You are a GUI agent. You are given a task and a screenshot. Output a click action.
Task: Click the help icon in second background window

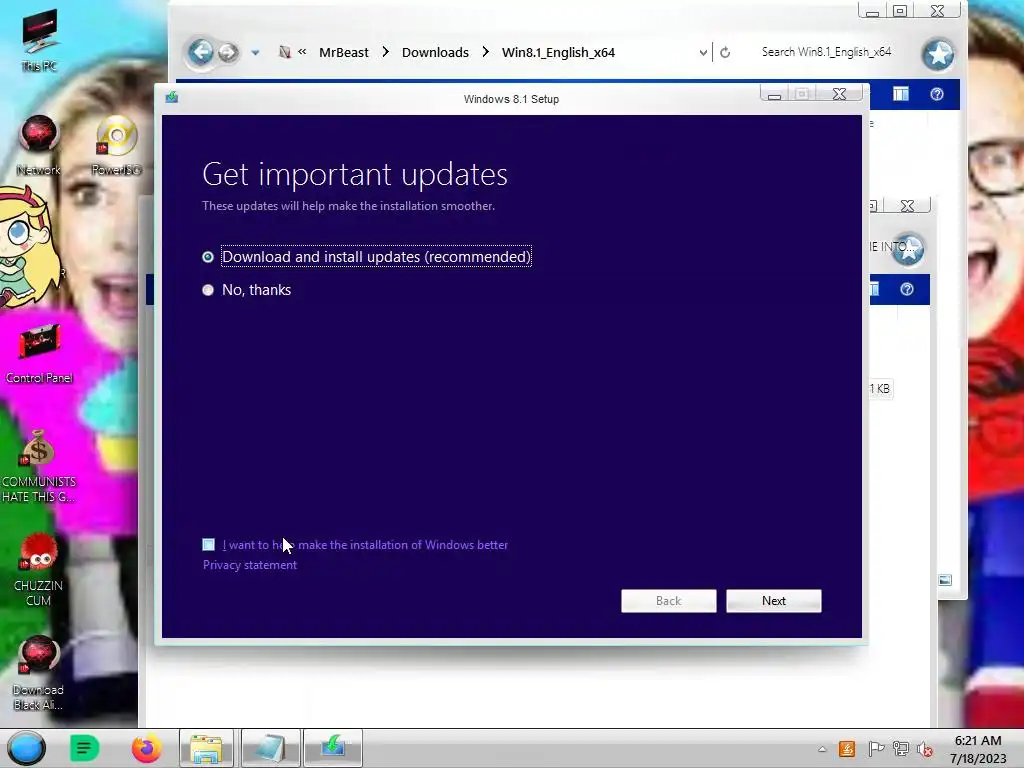tap(906, 289)
